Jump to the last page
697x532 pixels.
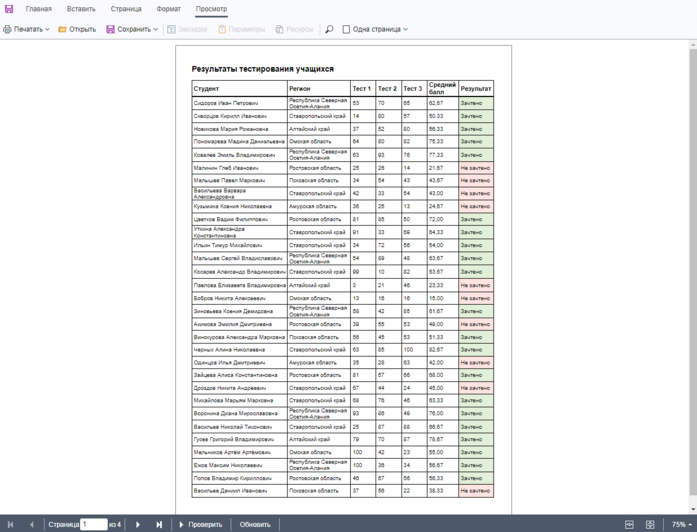pos(159,524)
